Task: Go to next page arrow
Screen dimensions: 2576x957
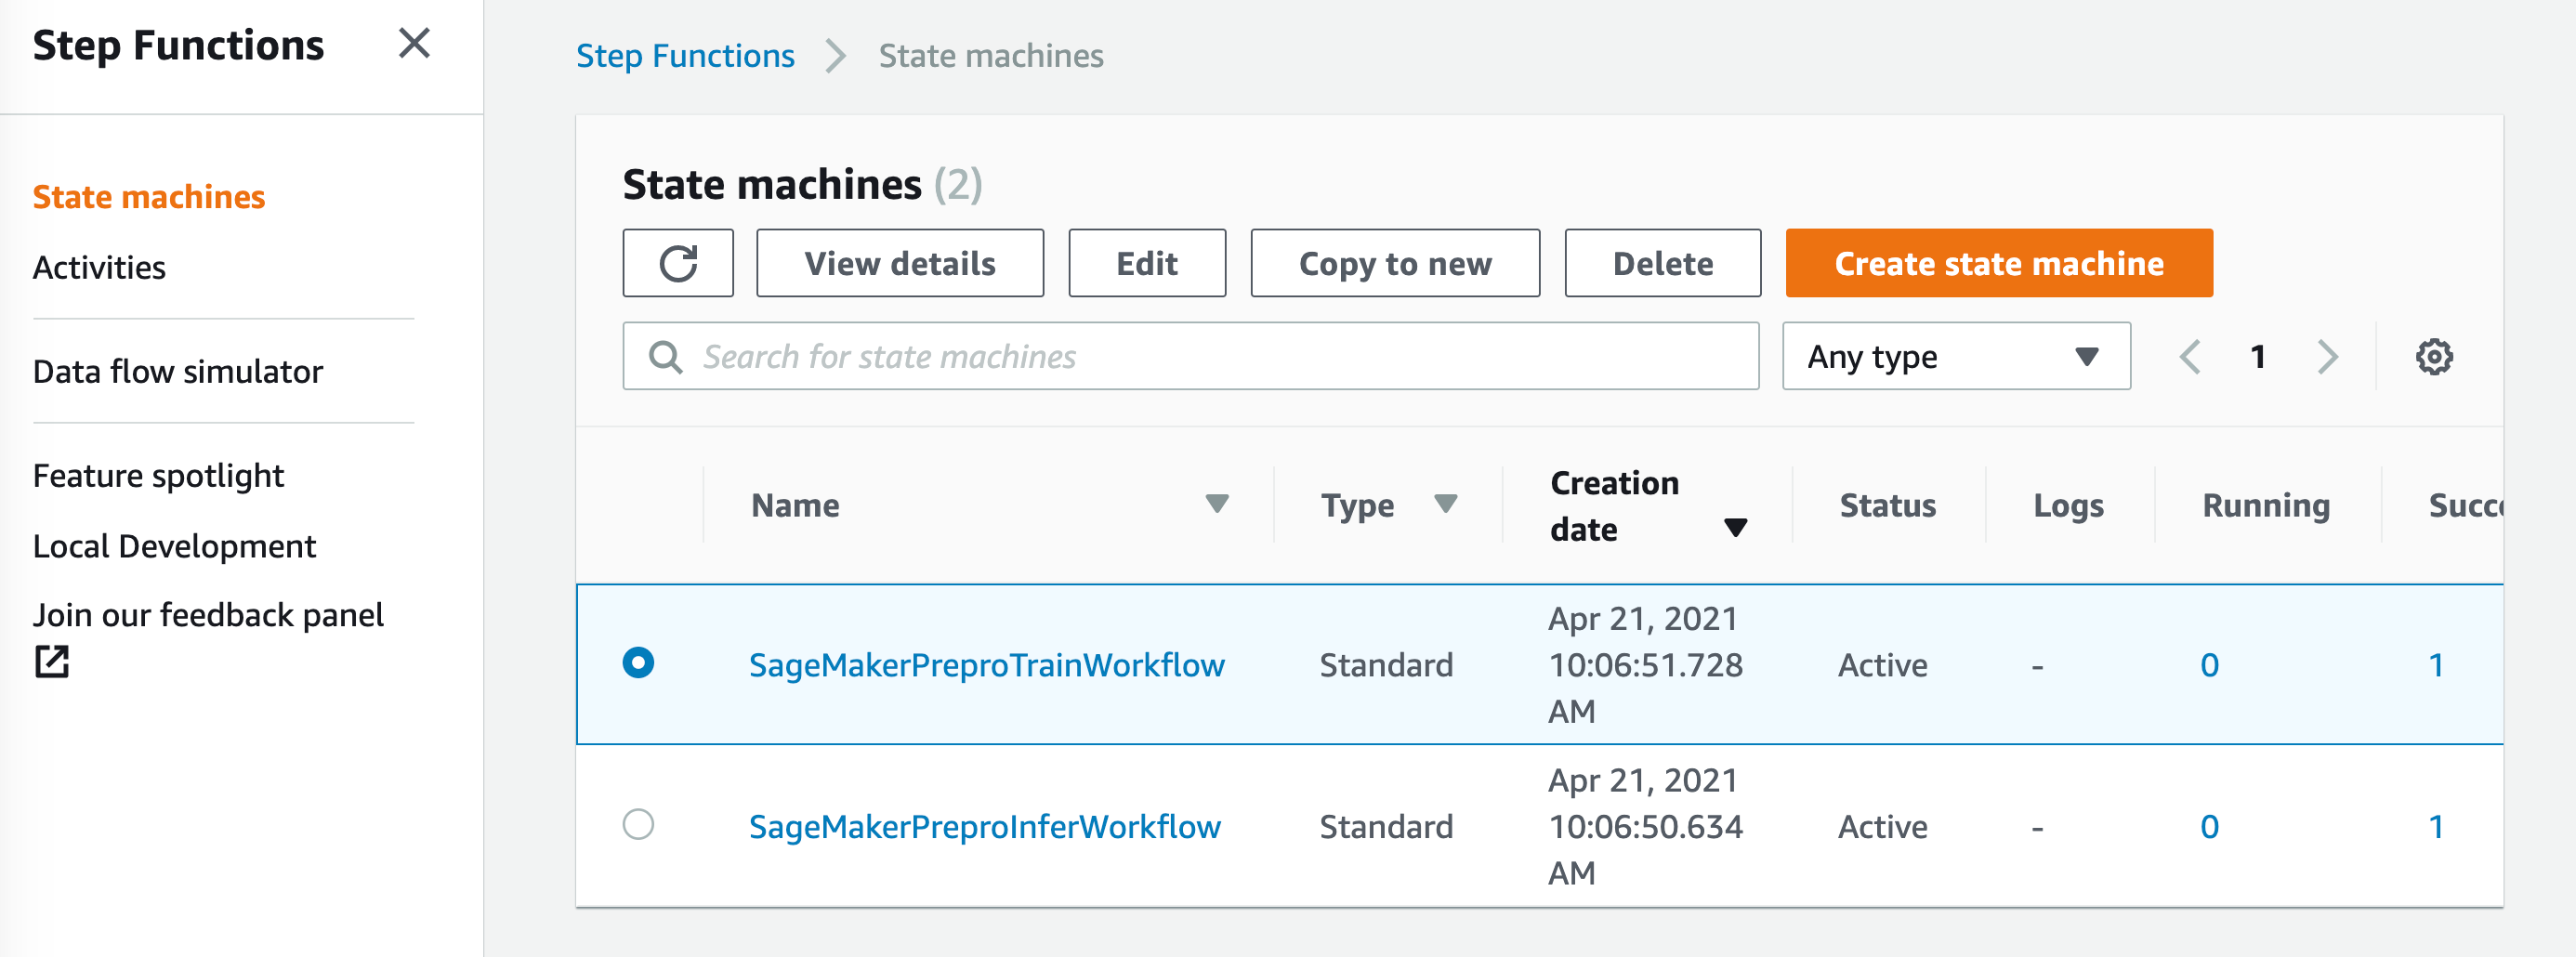Action: (x=2328, y=357)
